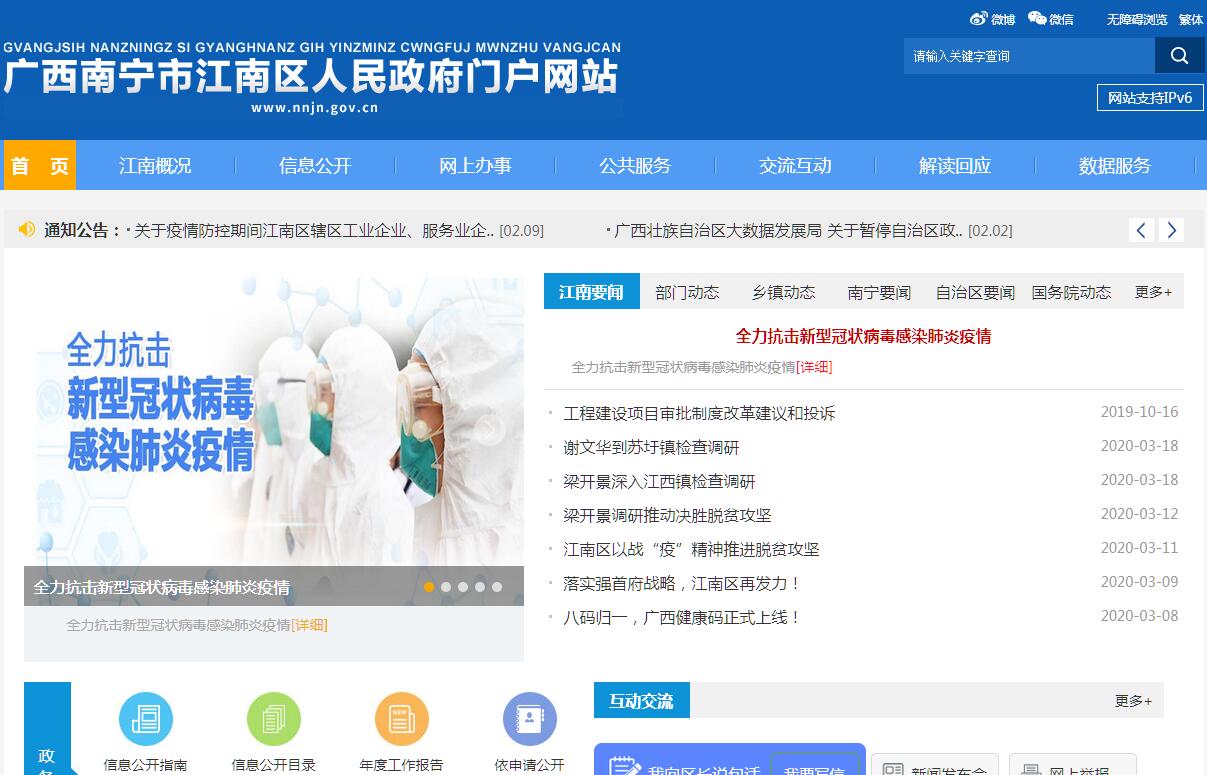Switch to the third carousel dot
1207x775 pixels.
coord(463,587)
